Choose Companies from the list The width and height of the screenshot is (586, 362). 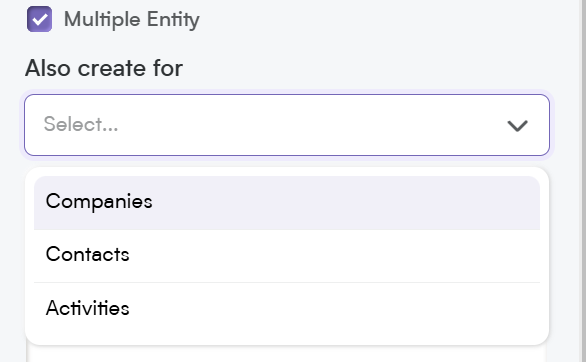pos(287,202)
